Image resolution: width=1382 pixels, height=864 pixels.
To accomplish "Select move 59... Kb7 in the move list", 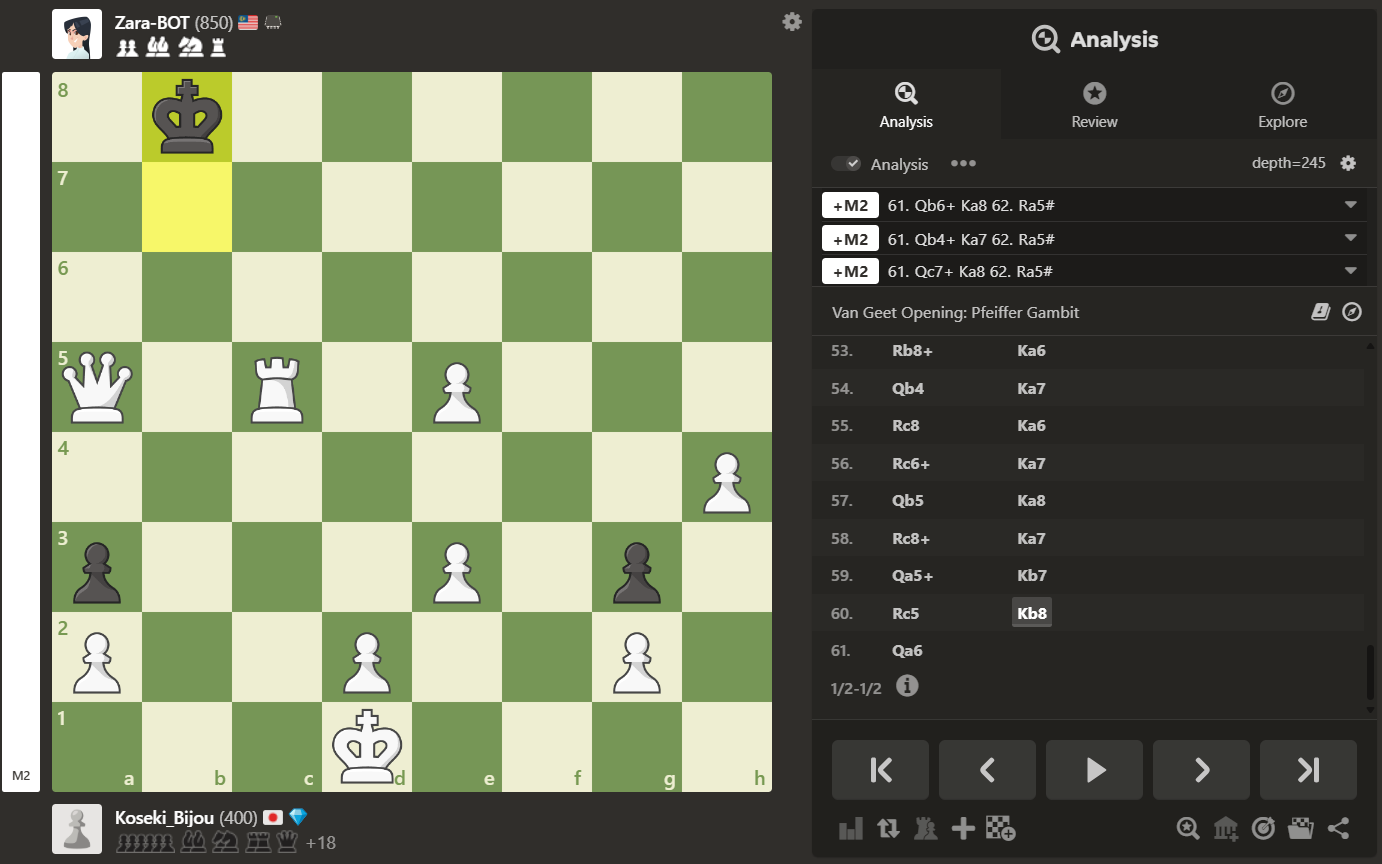I will 1031,576.
